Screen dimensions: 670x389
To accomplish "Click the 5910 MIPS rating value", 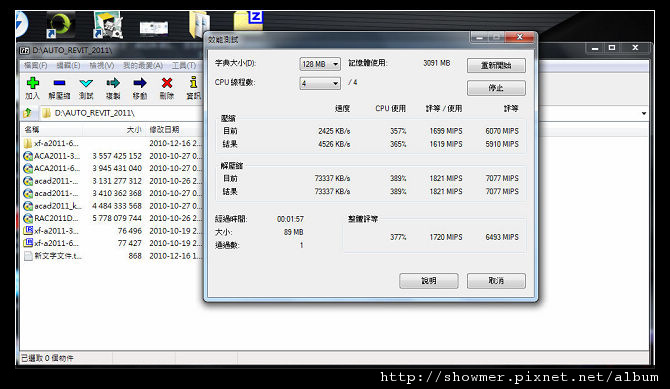I will click(x=502, y=144).
